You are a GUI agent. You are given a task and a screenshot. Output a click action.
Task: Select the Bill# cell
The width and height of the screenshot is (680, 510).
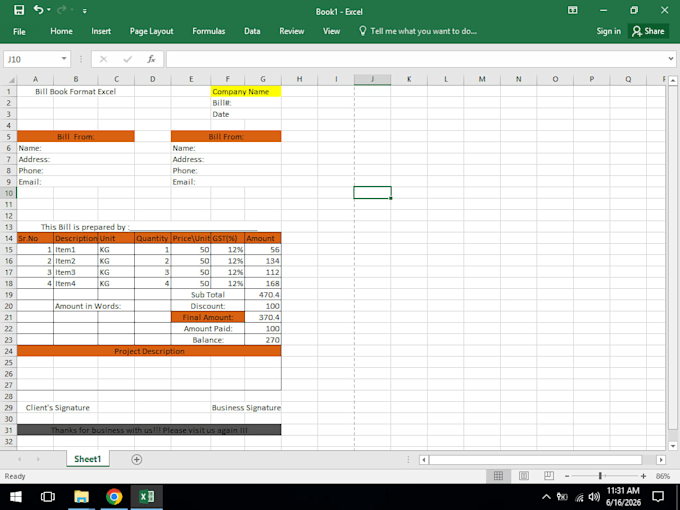[x=228, y=103]
